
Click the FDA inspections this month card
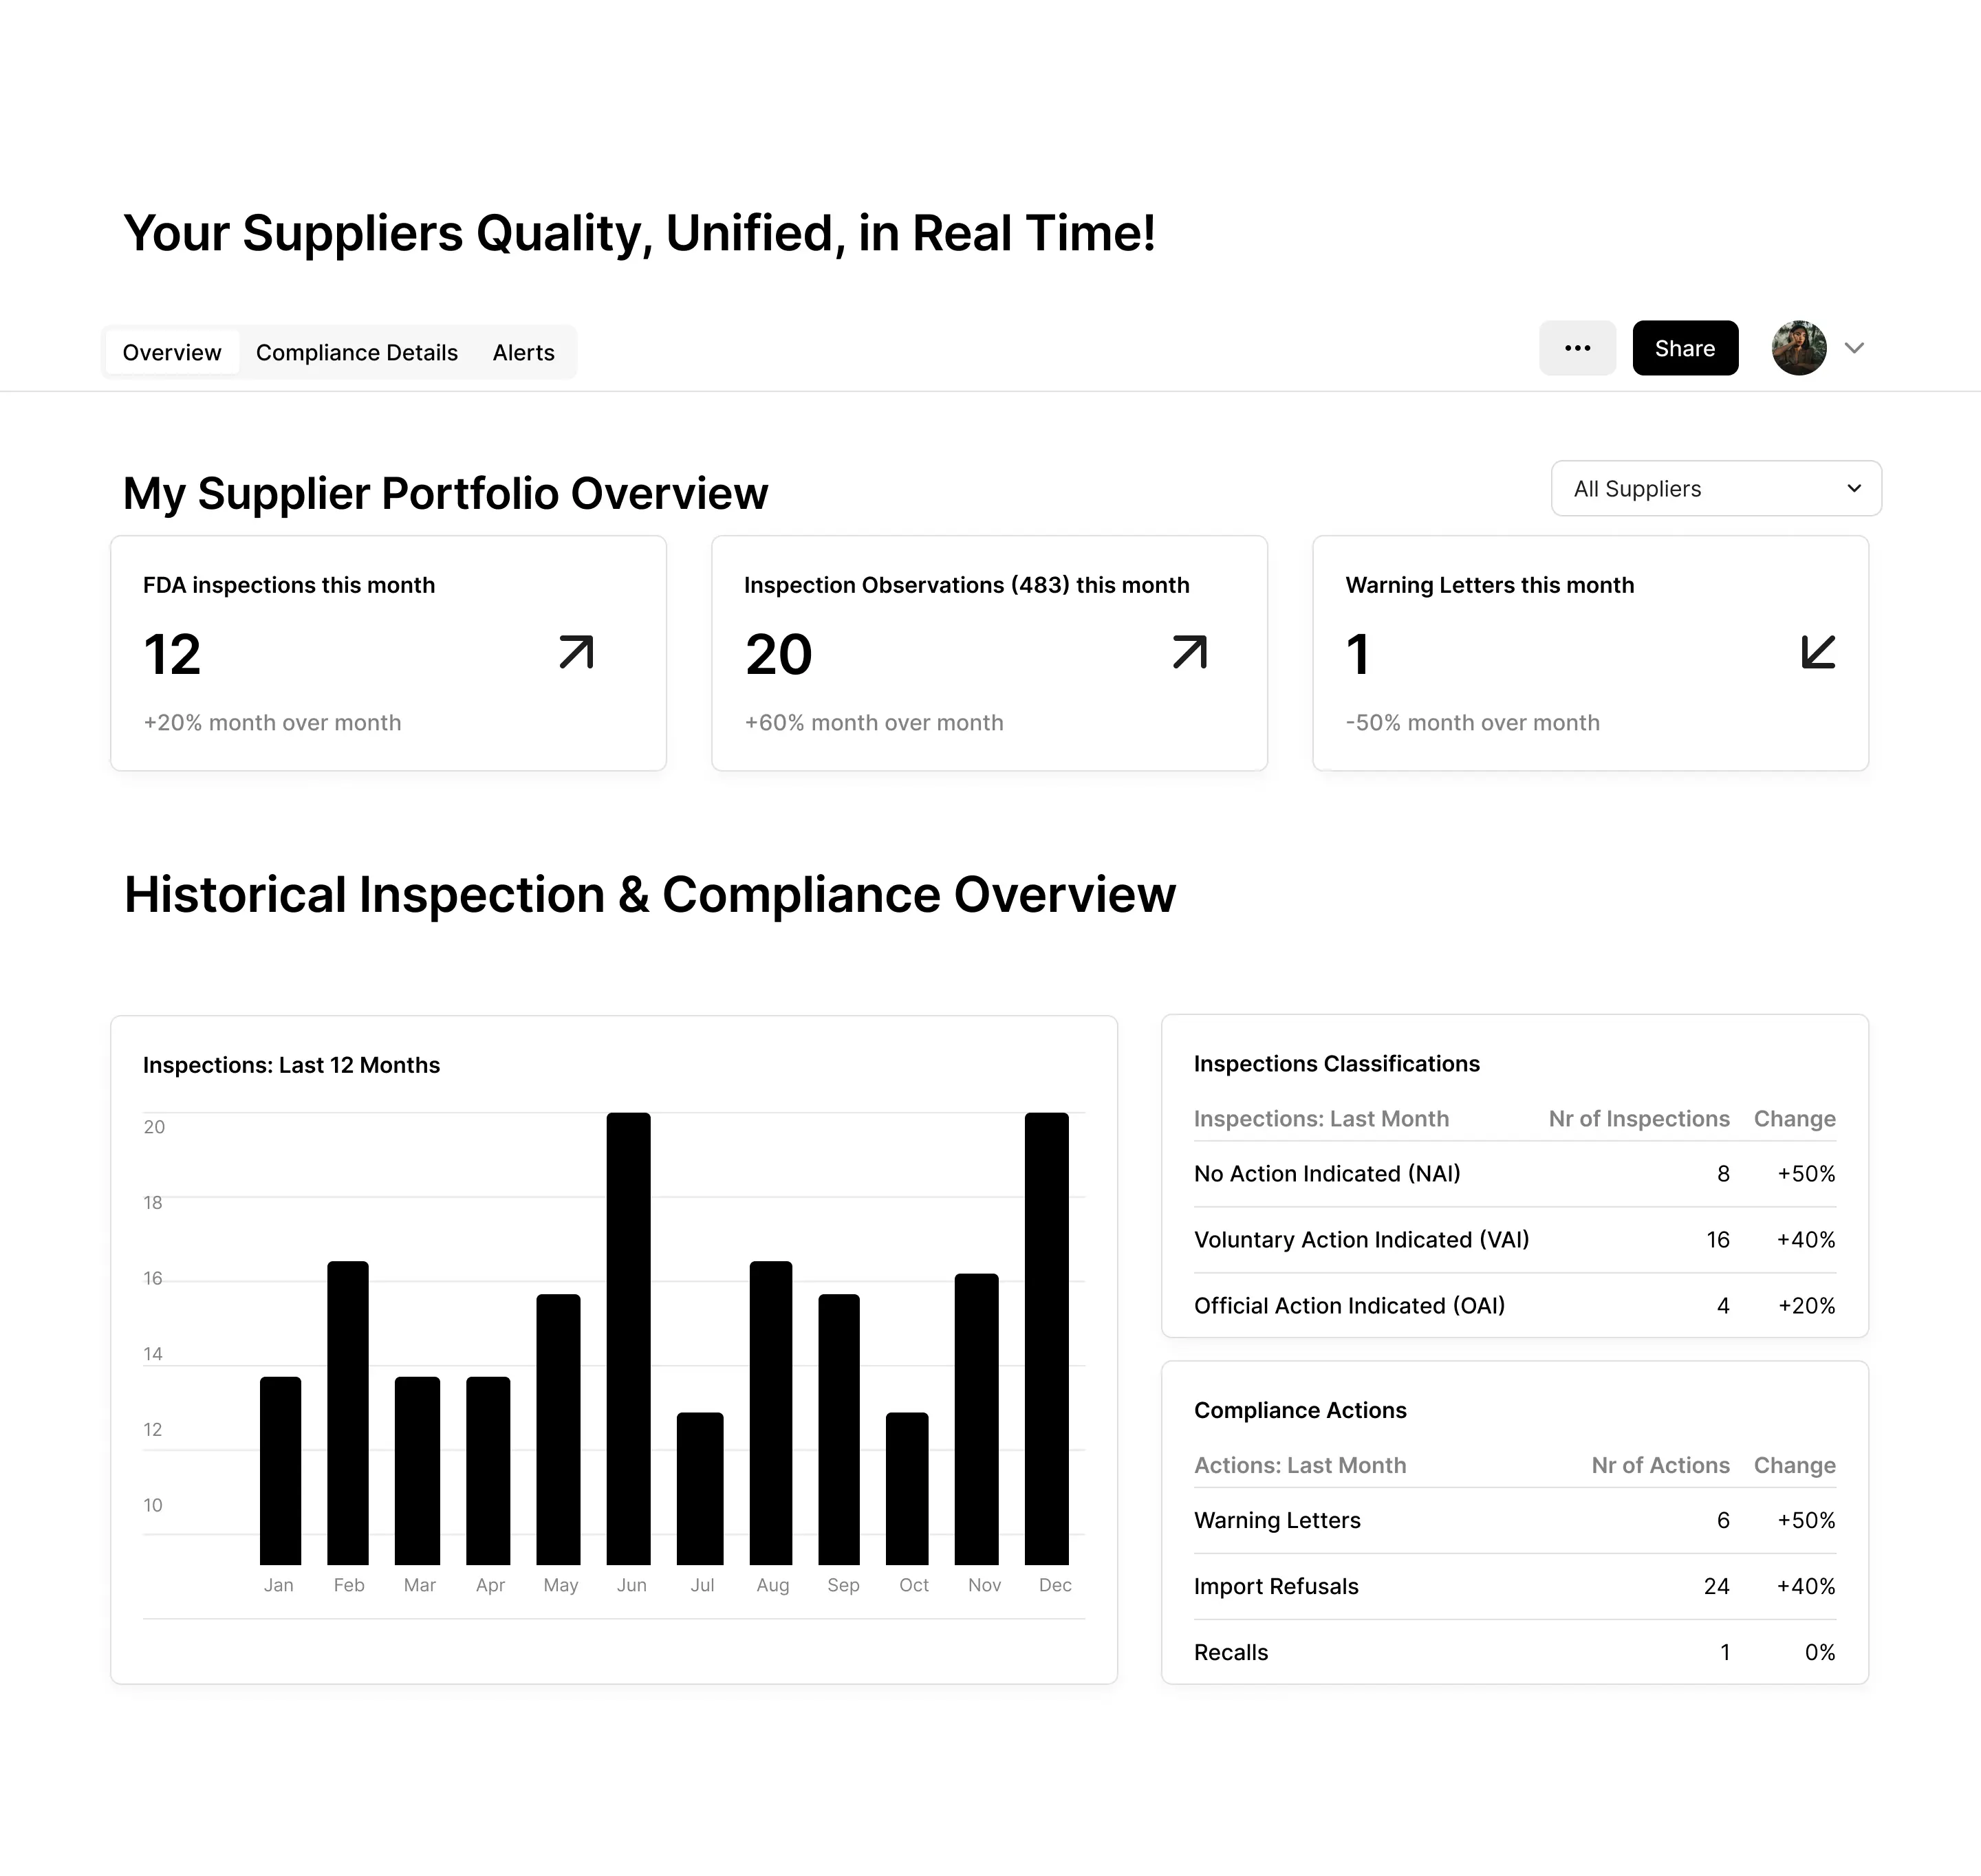(x=388, y=653)
